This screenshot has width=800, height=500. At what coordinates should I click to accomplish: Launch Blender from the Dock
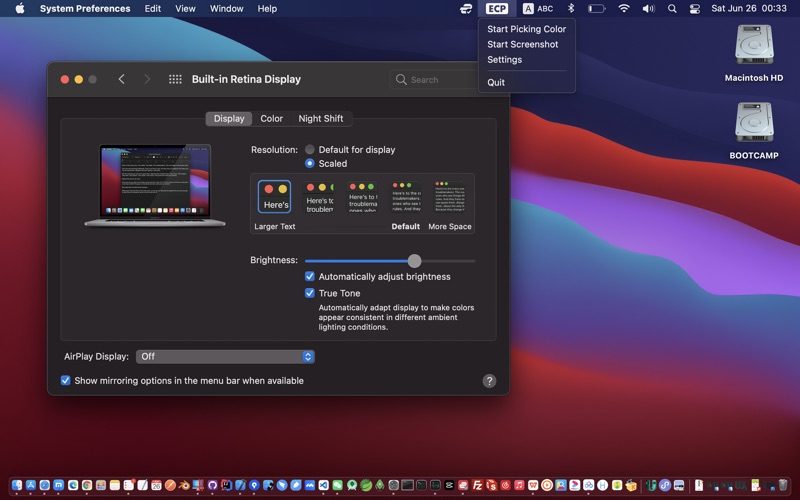pyautogui.click(x=184, y=485)
